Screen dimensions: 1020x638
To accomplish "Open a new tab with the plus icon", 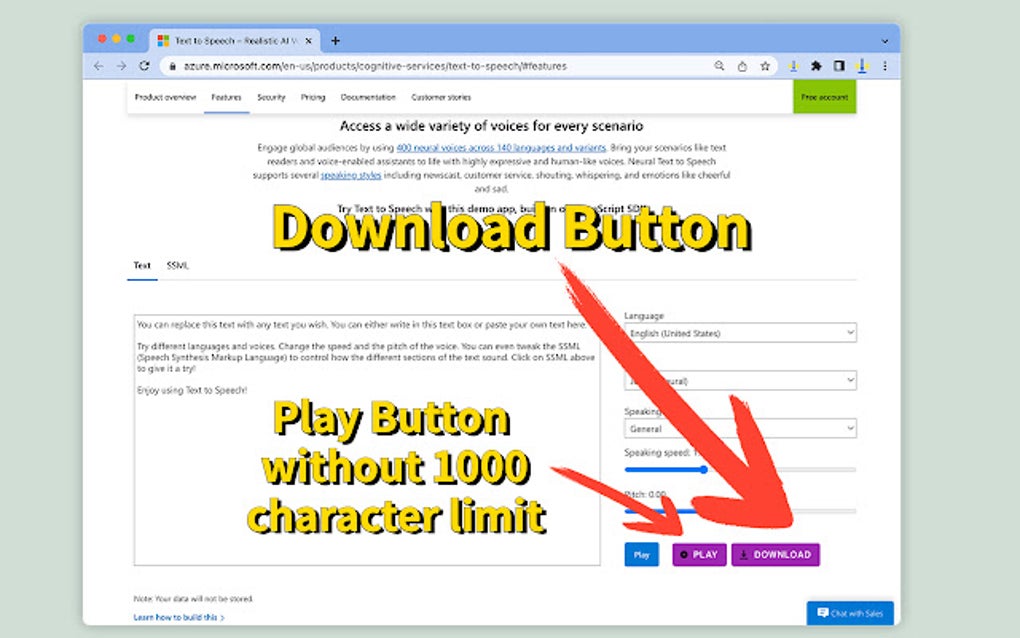I will [335, 40].
